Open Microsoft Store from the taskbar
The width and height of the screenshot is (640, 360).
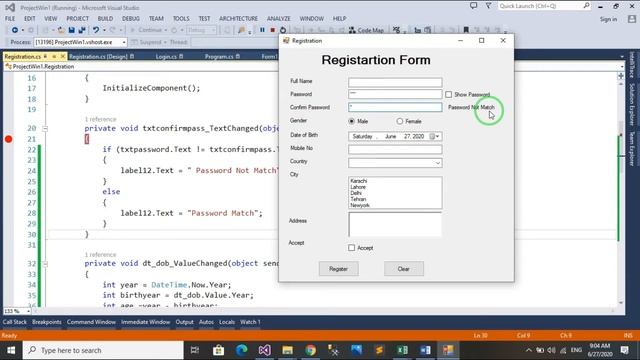[218, 350]
